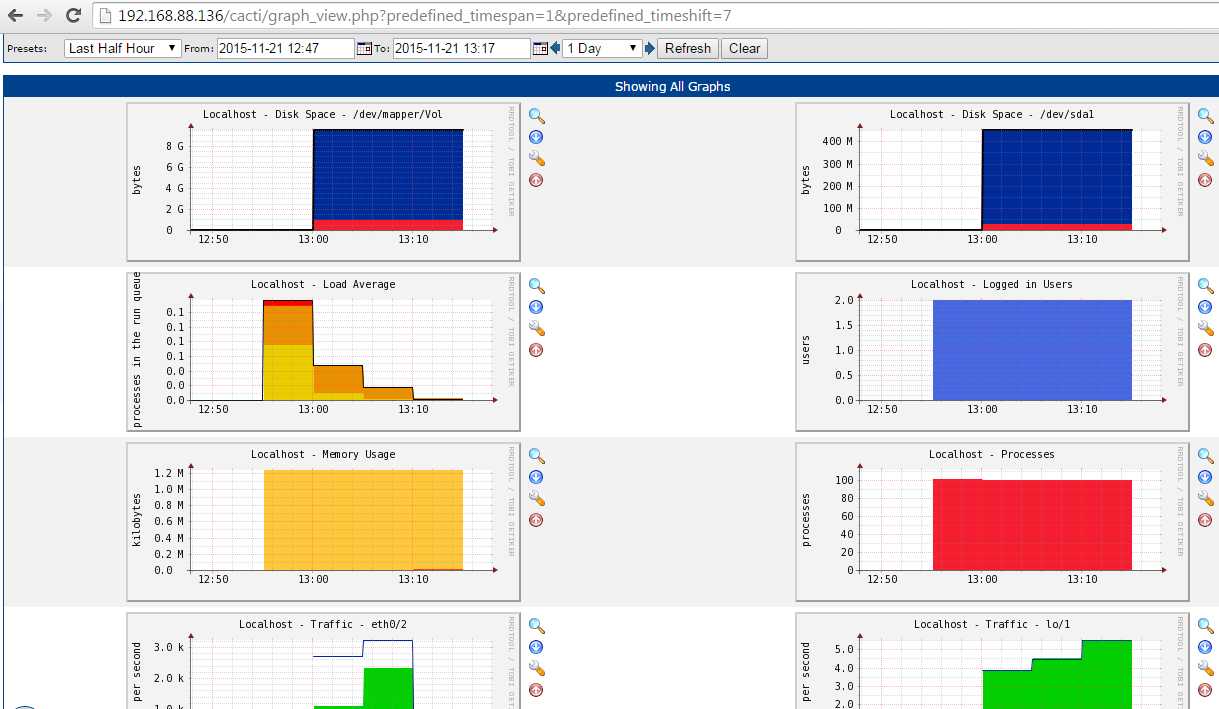Click red page-top arrow beside Memory Usage graph

point(536,520)
